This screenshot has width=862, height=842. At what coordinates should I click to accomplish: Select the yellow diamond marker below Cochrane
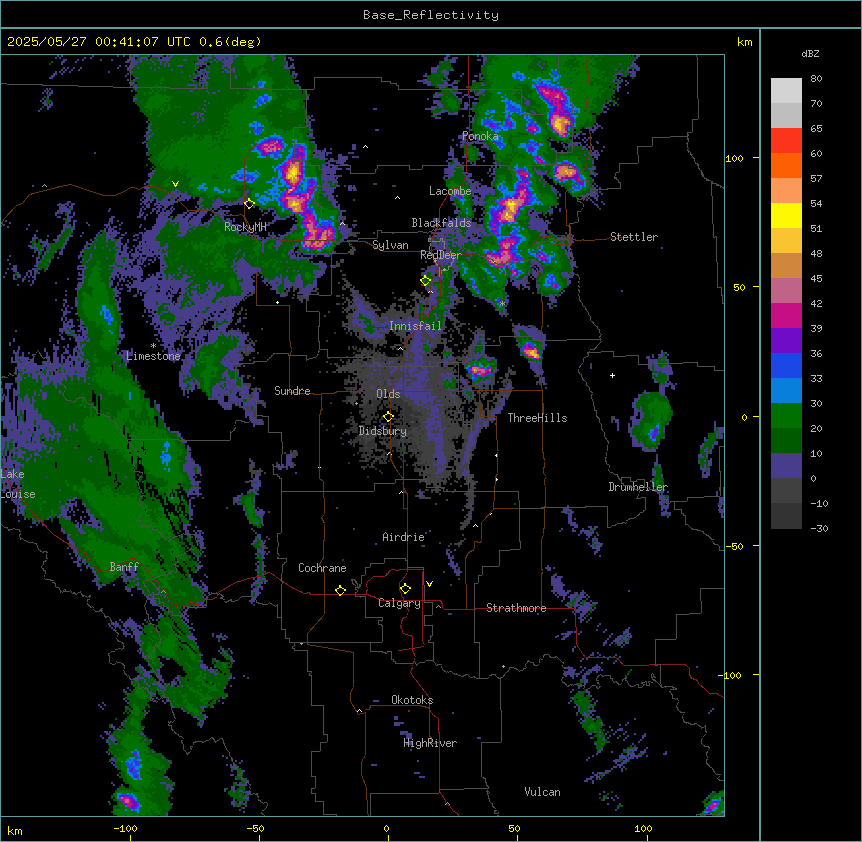(x=340, y=590)
